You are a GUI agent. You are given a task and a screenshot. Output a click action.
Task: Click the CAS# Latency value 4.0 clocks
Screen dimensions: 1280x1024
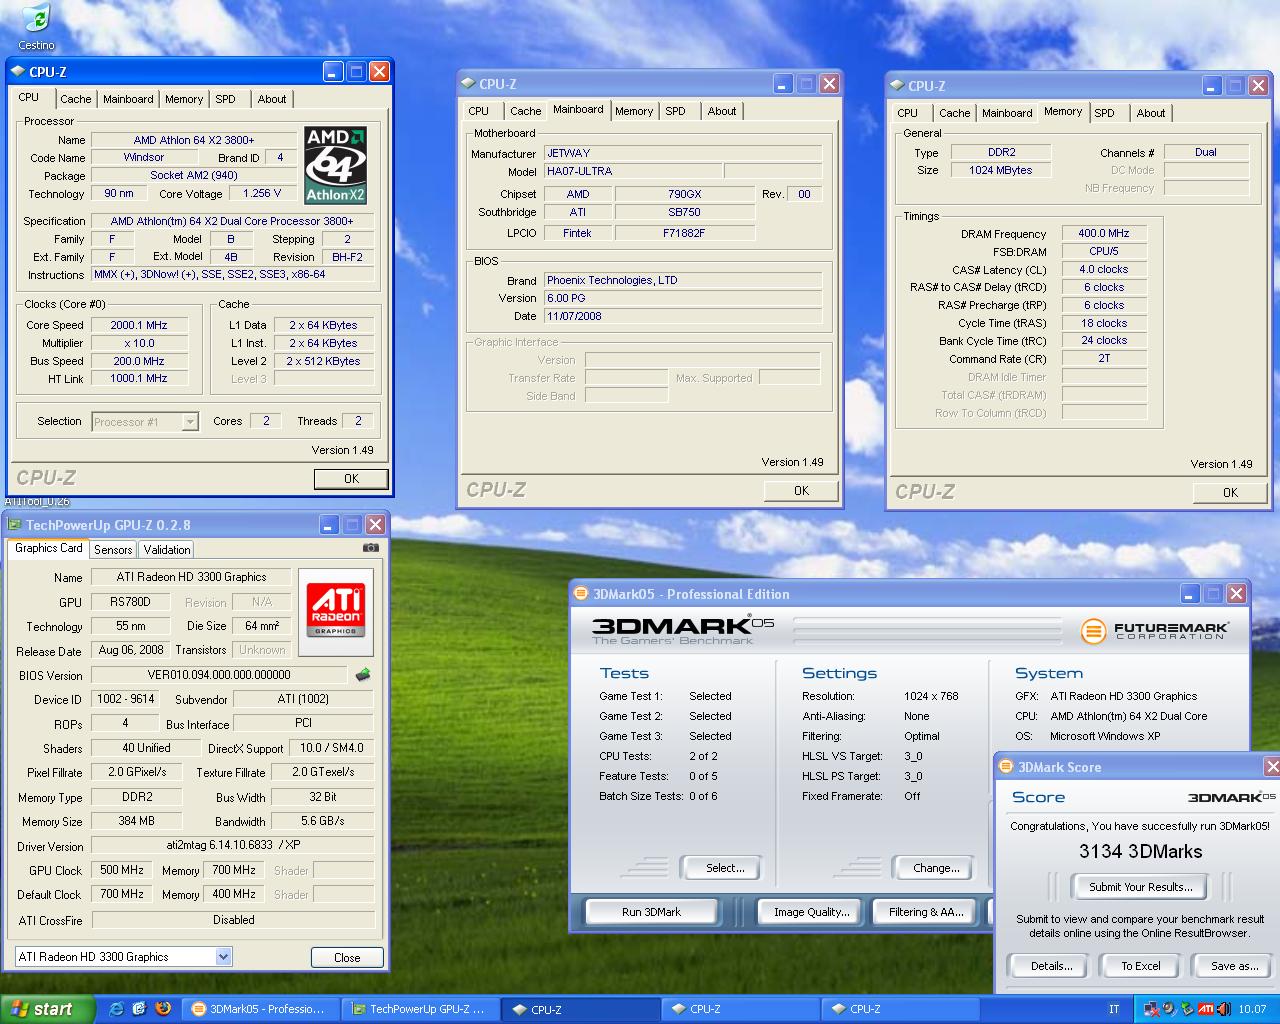click(x=1104, y=269)
